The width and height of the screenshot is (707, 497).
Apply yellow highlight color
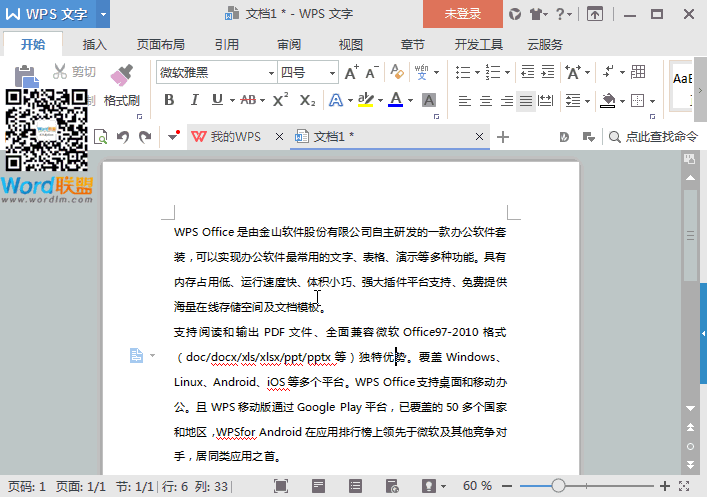click(x=366, y=100)
